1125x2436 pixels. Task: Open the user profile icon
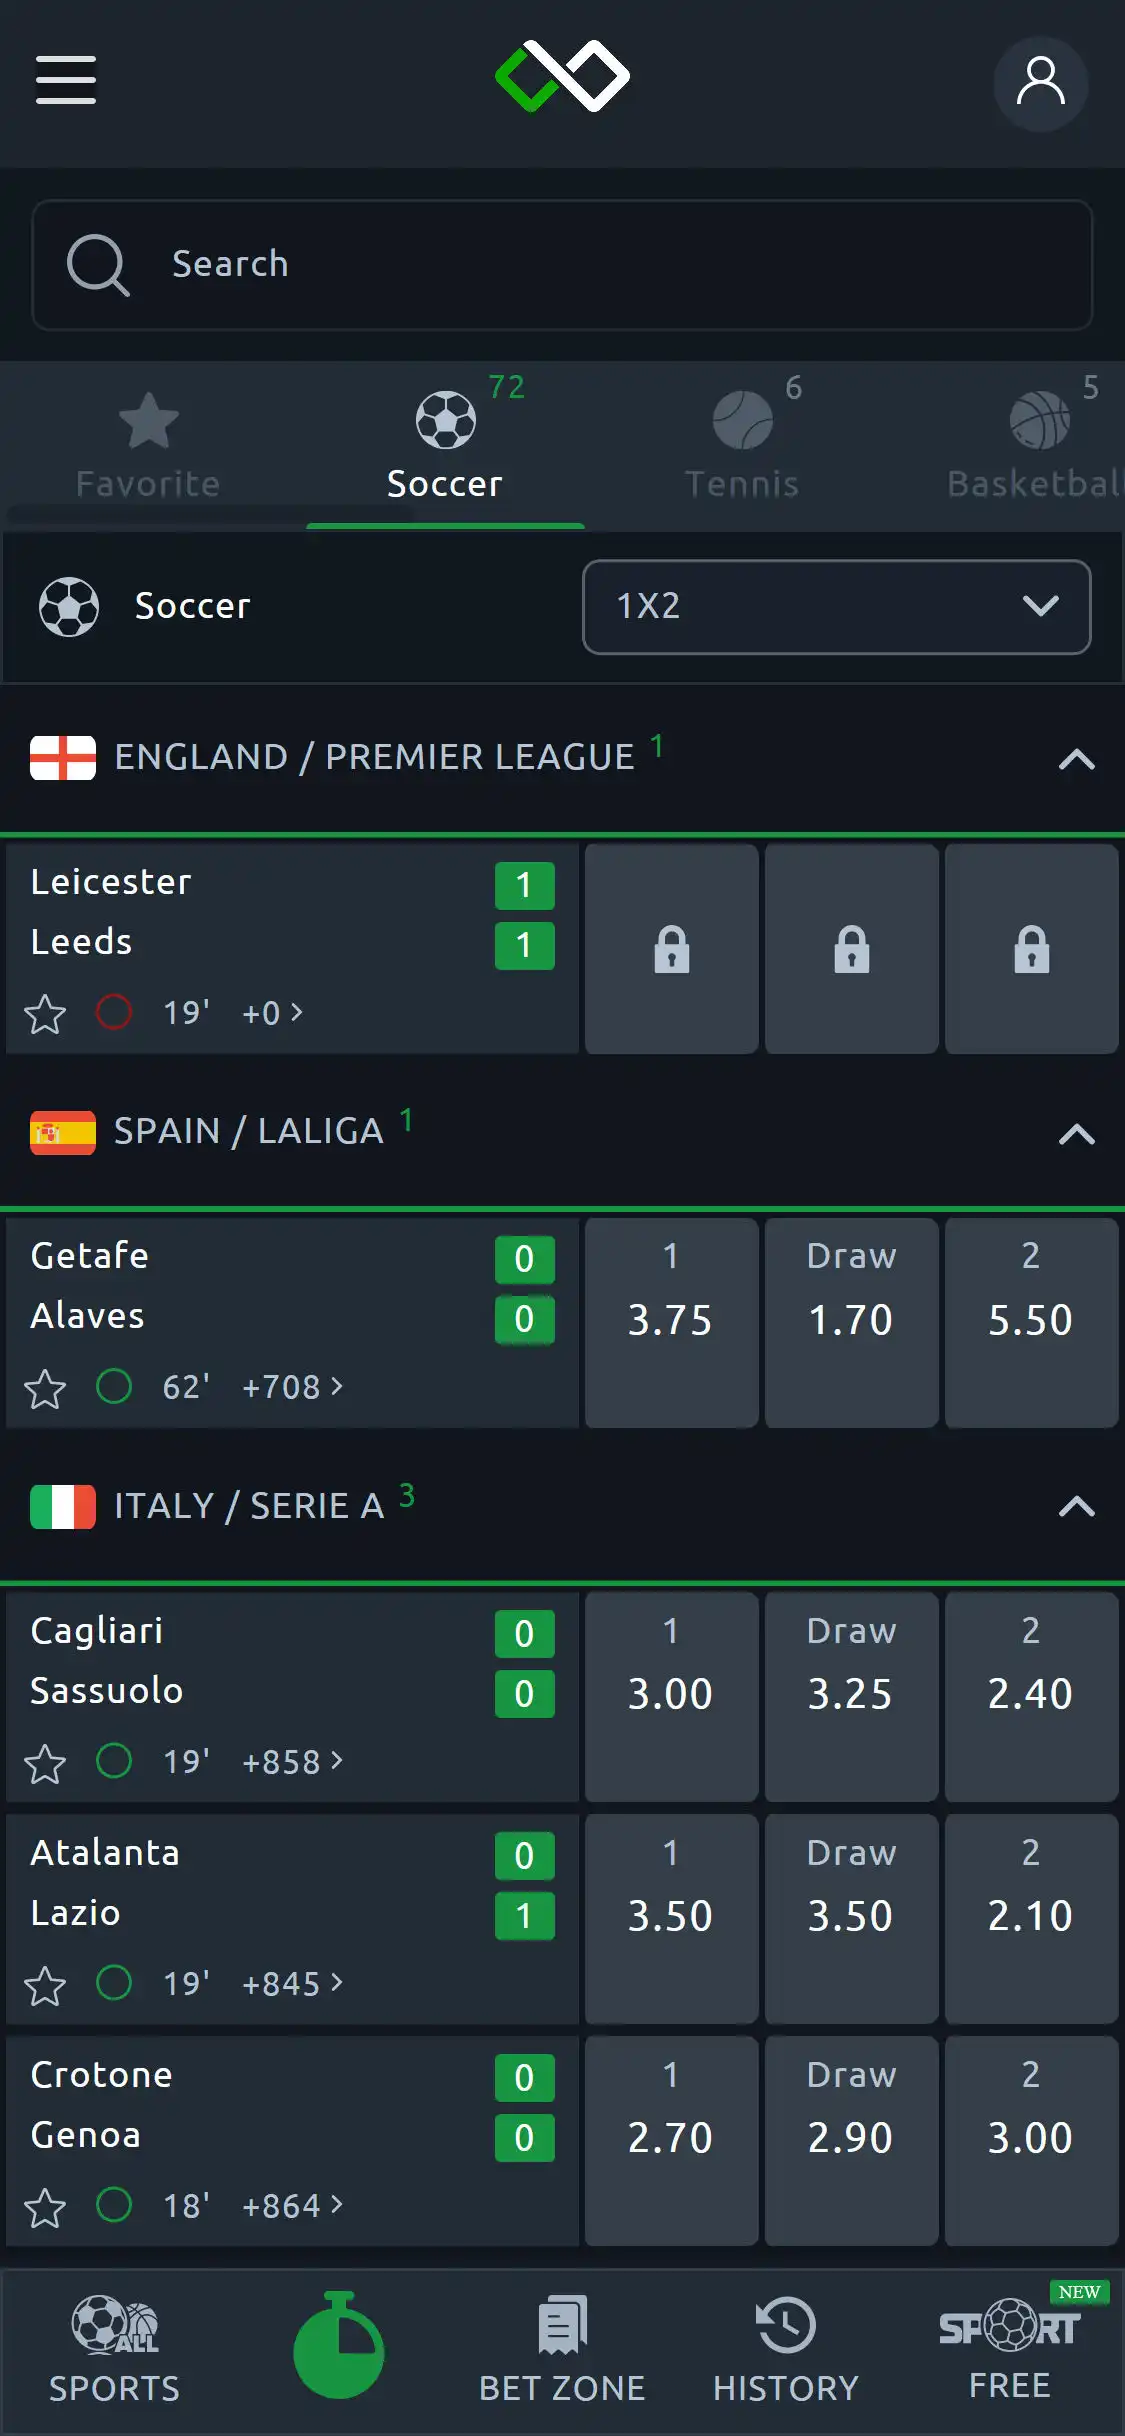[x=1040, y=83]
